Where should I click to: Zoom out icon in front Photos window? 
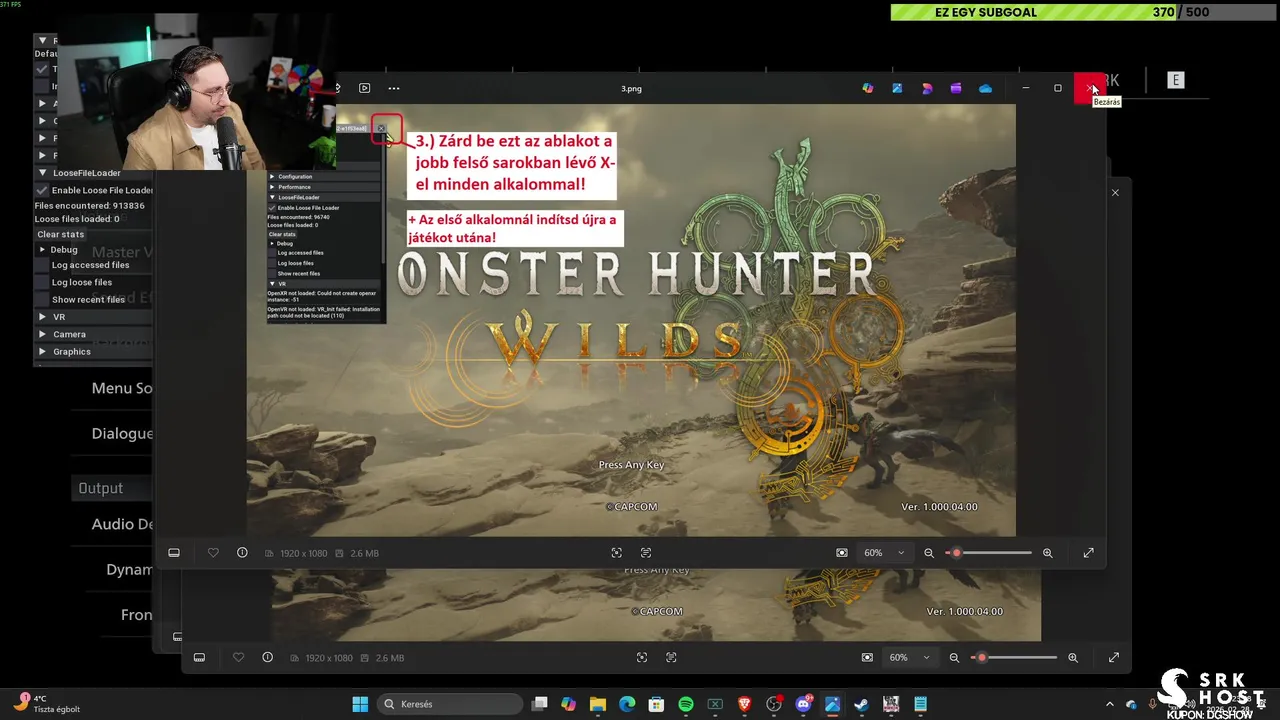929,553
